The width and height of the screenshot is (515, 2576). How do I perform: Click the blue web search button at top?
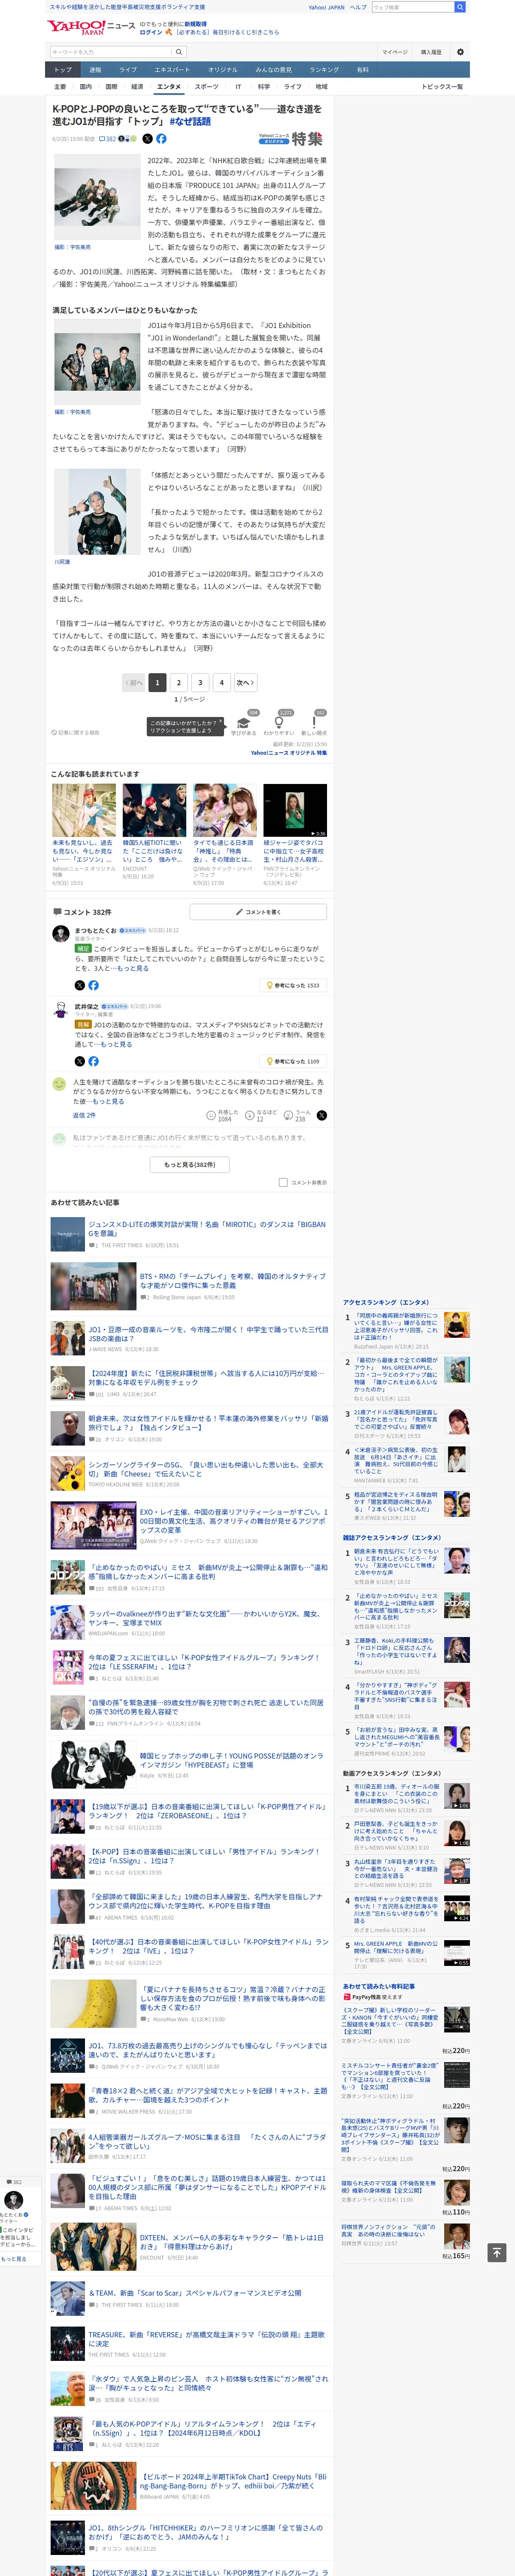pyautogui.click(x=460, y=7)
